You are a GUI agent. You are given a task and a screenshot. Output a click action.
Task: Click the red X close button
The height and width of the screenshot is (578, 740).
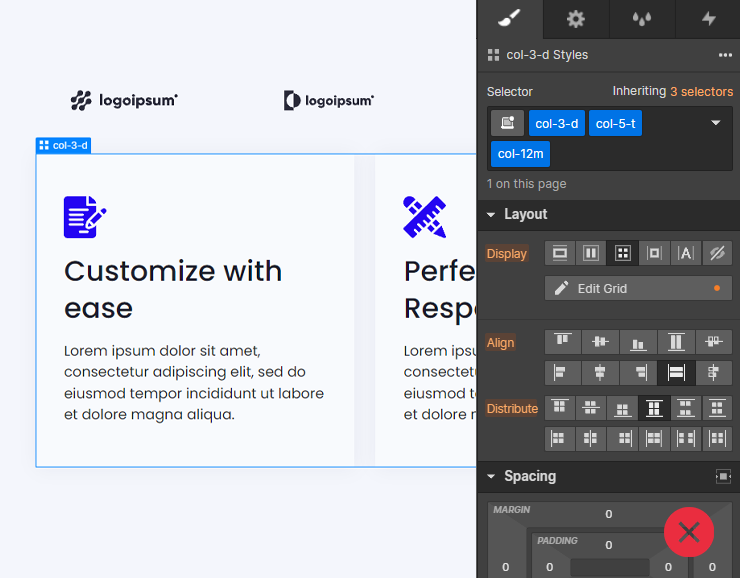(x=689, y=532)
